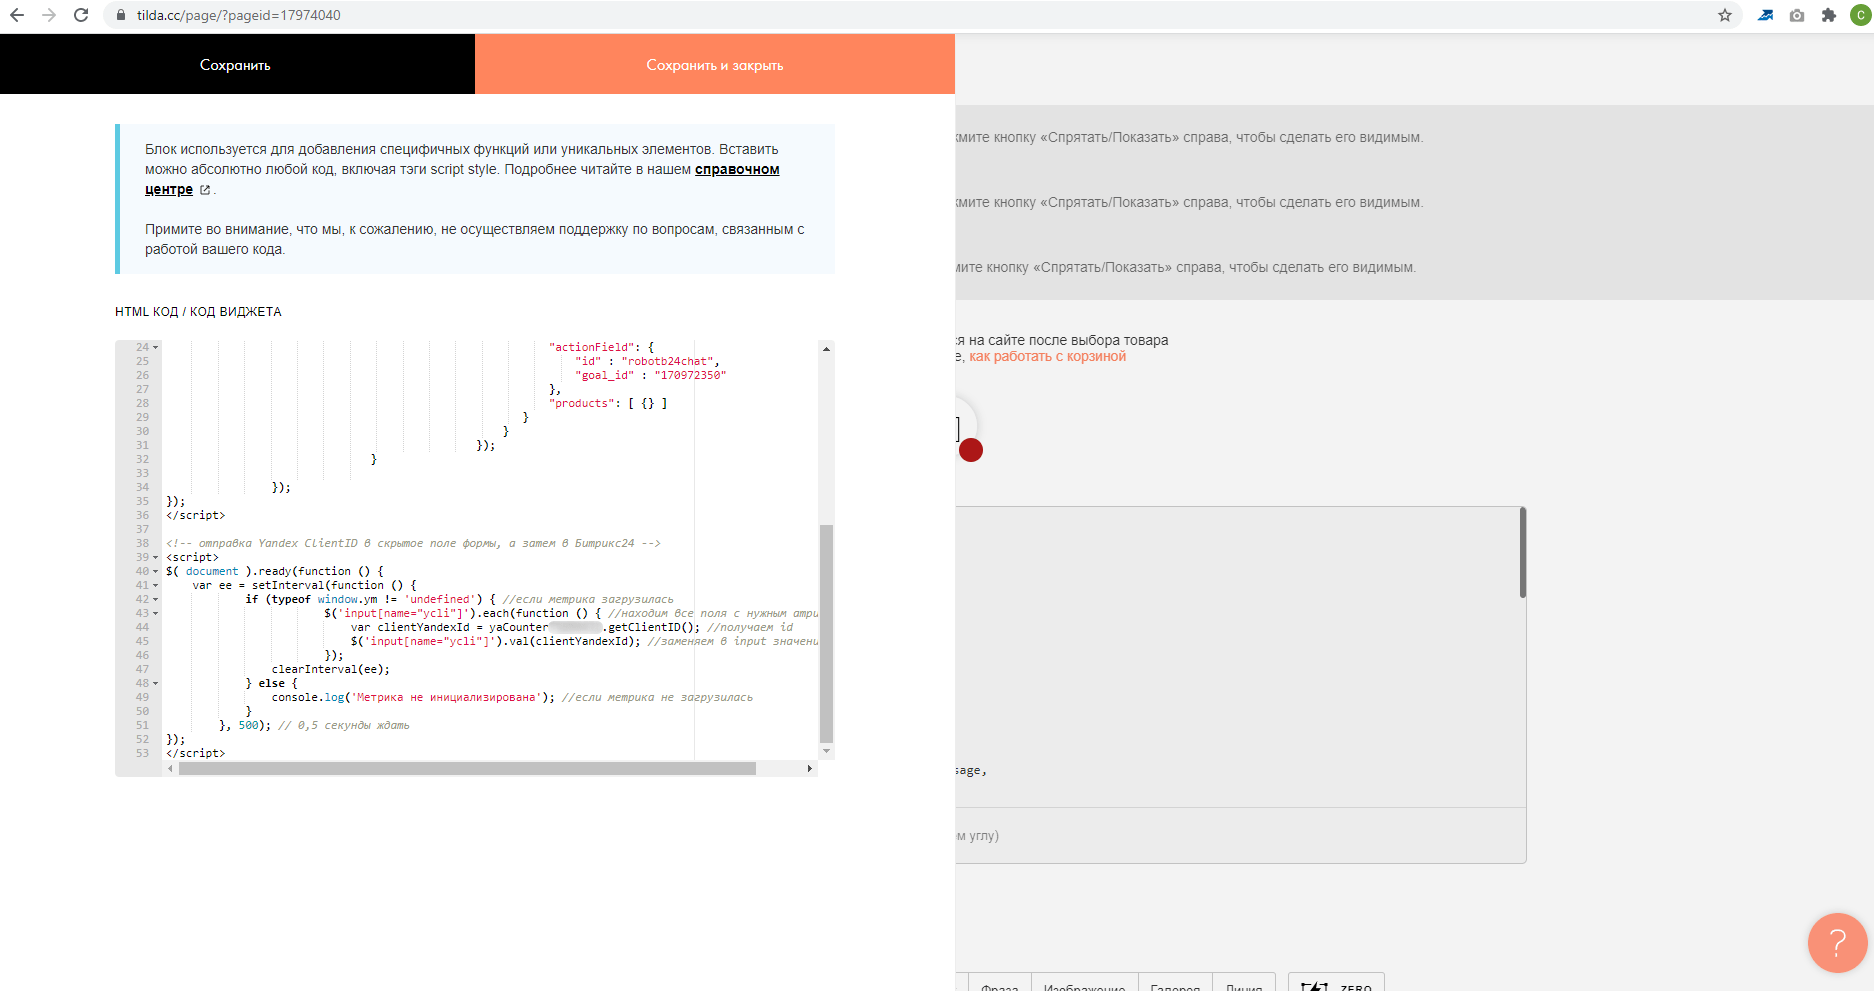Open the 'справочном центре' link
The width and height of the screenshot is (1874, 991).
click(737, 170)
